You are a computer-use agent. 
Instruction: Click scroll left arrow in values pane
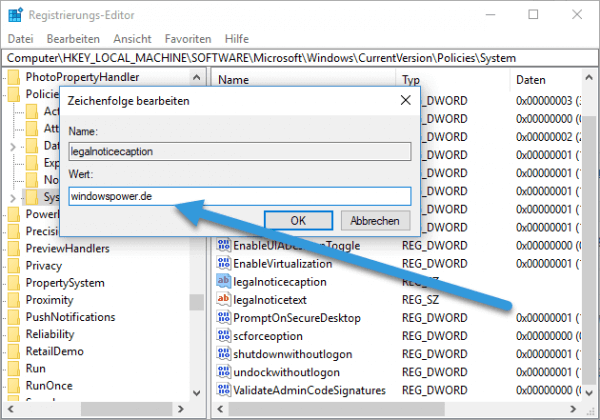pos(220,409)
